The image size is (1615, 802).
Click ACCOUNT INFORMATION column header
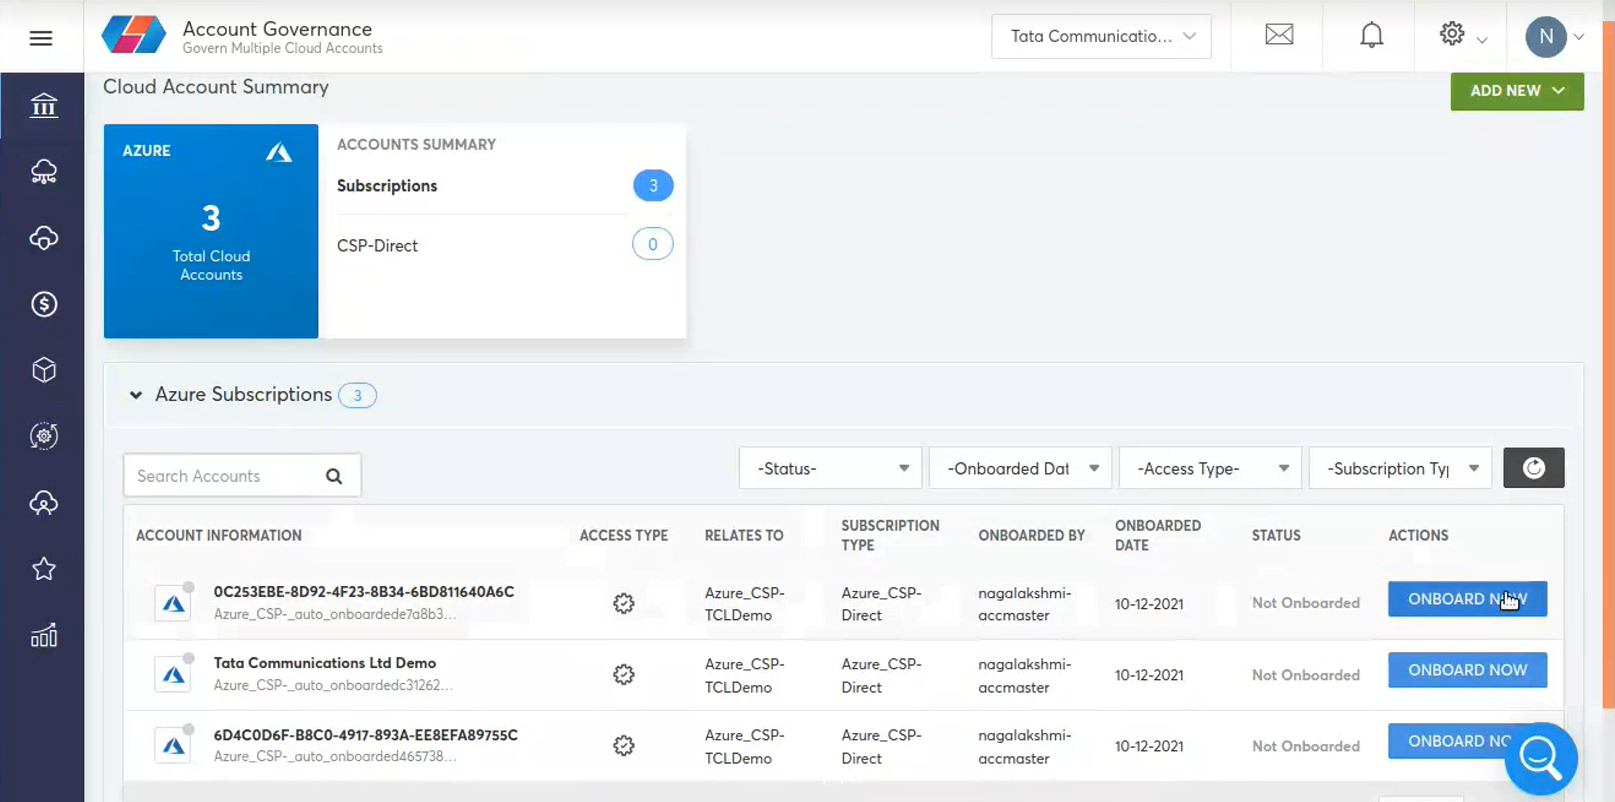(x=219, y=536)
